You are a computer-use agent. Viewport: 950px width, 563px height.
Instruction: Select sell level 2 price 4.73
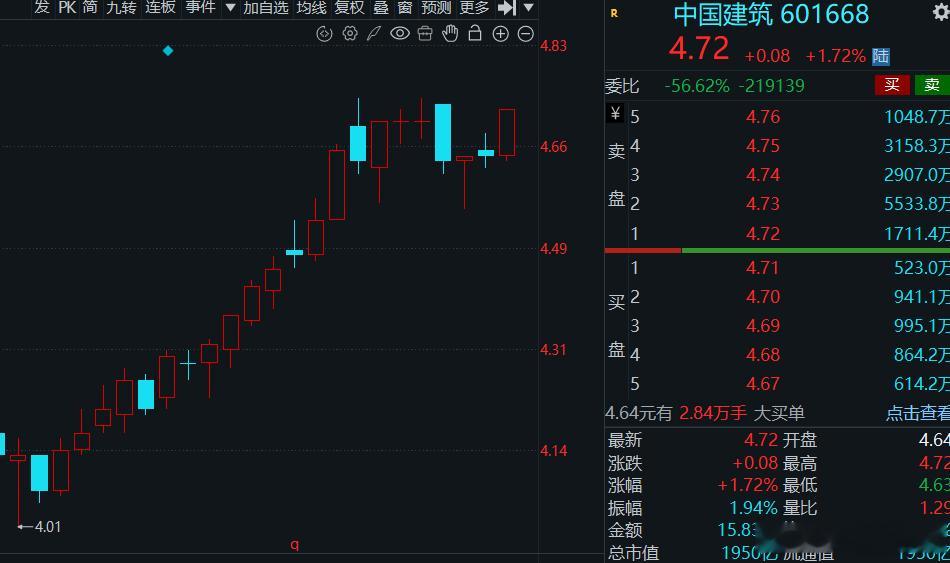point(763,204)
